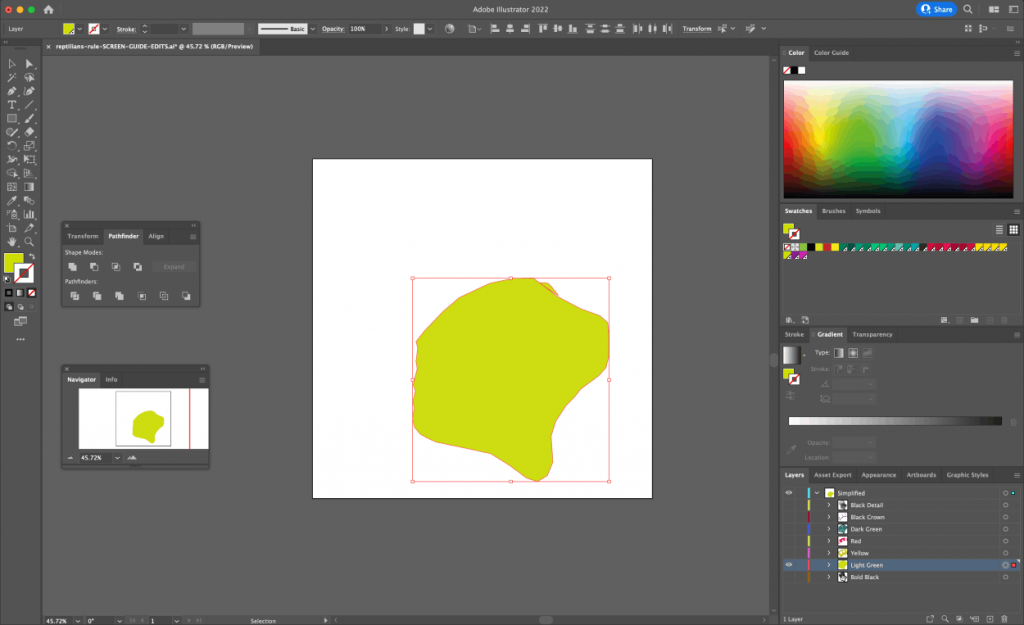This screenshot has width=1024, height=625.
Task: Click the Expand button in Pathfinder
Action: coord(174,267)
